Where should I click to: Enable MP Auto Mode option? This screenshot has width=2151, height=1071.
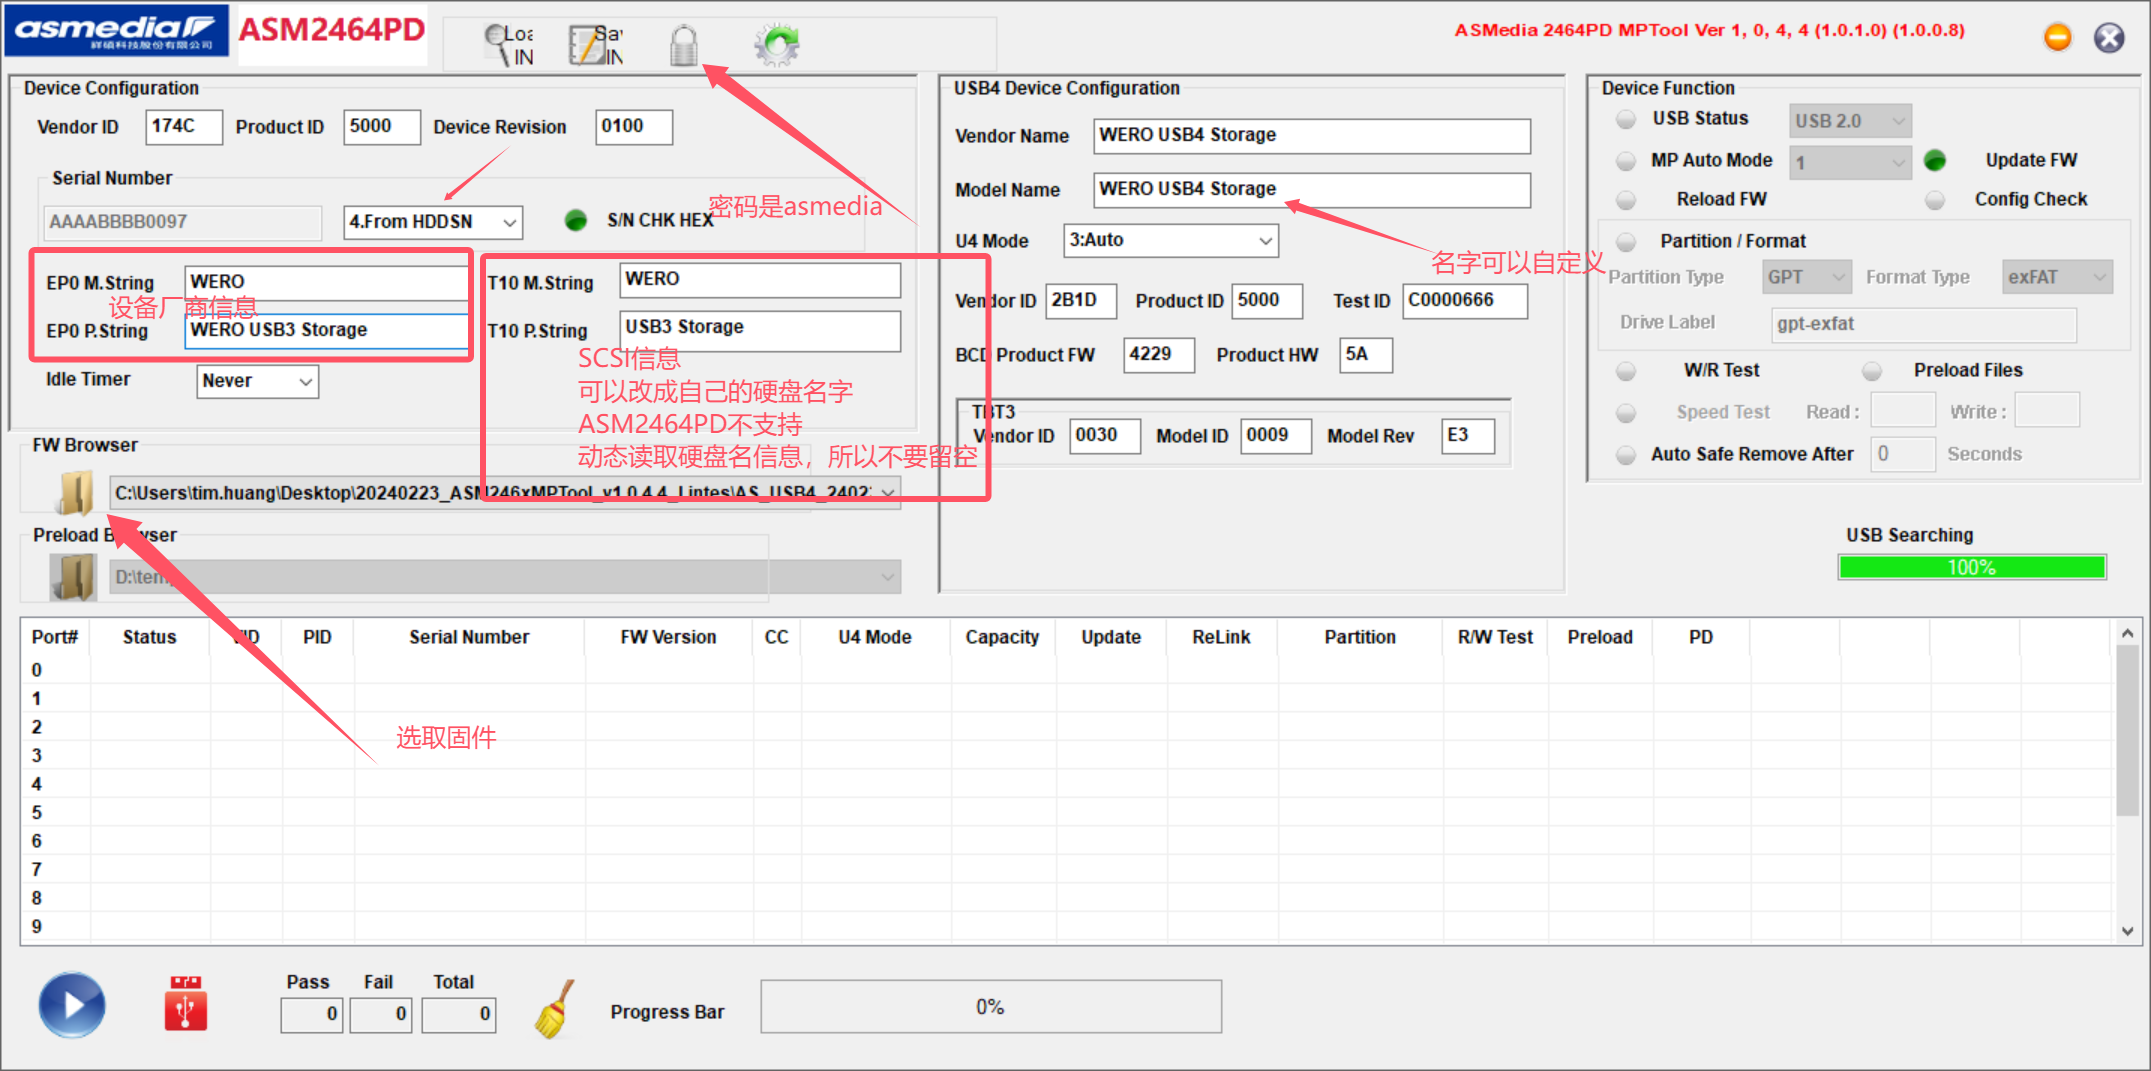click(1626, 161)
